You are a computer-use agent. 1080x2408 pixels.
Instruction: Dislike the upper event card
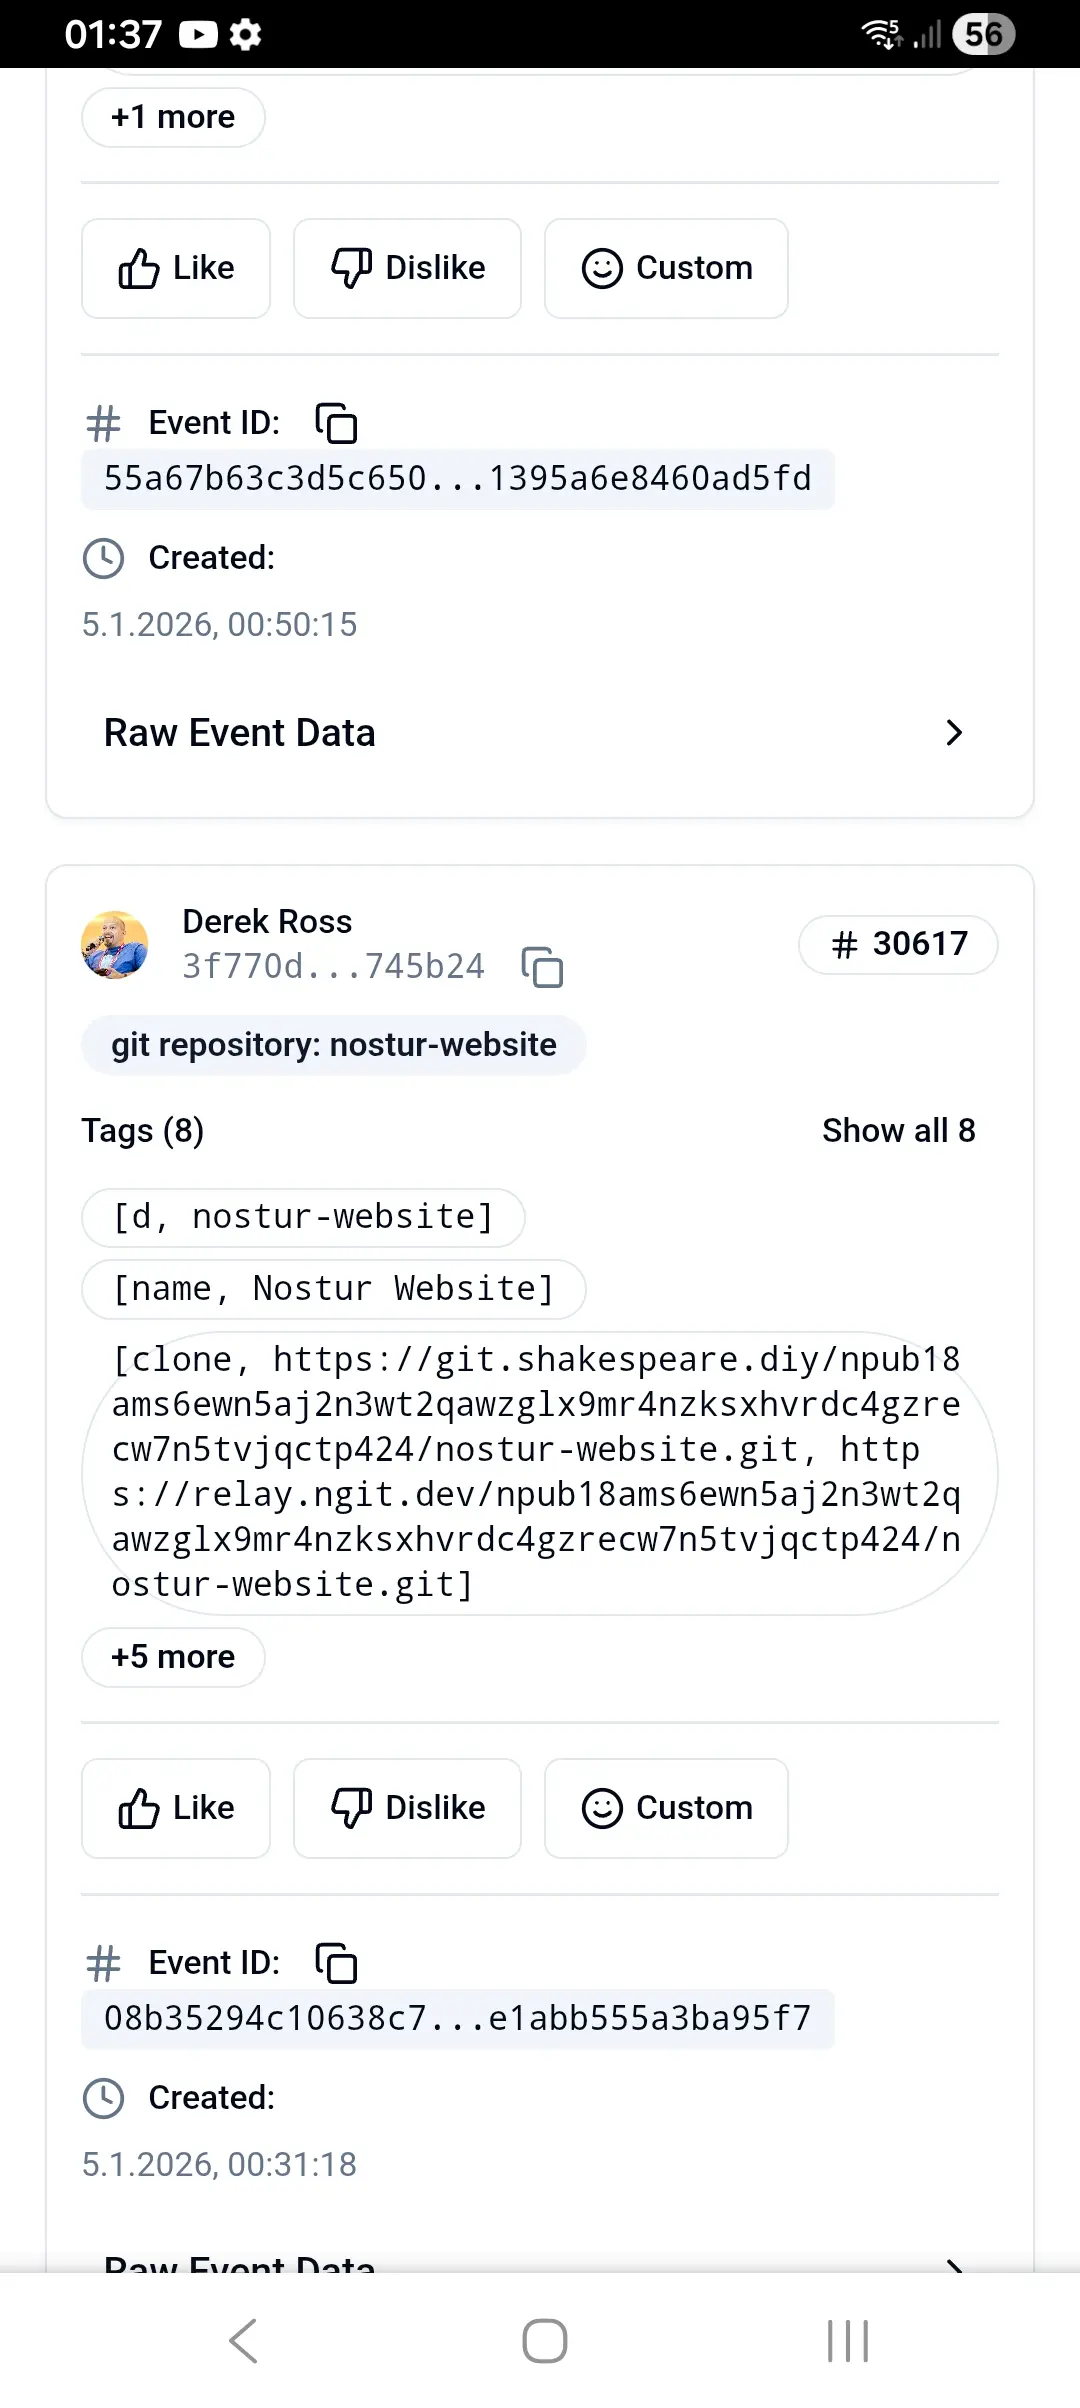407,268
